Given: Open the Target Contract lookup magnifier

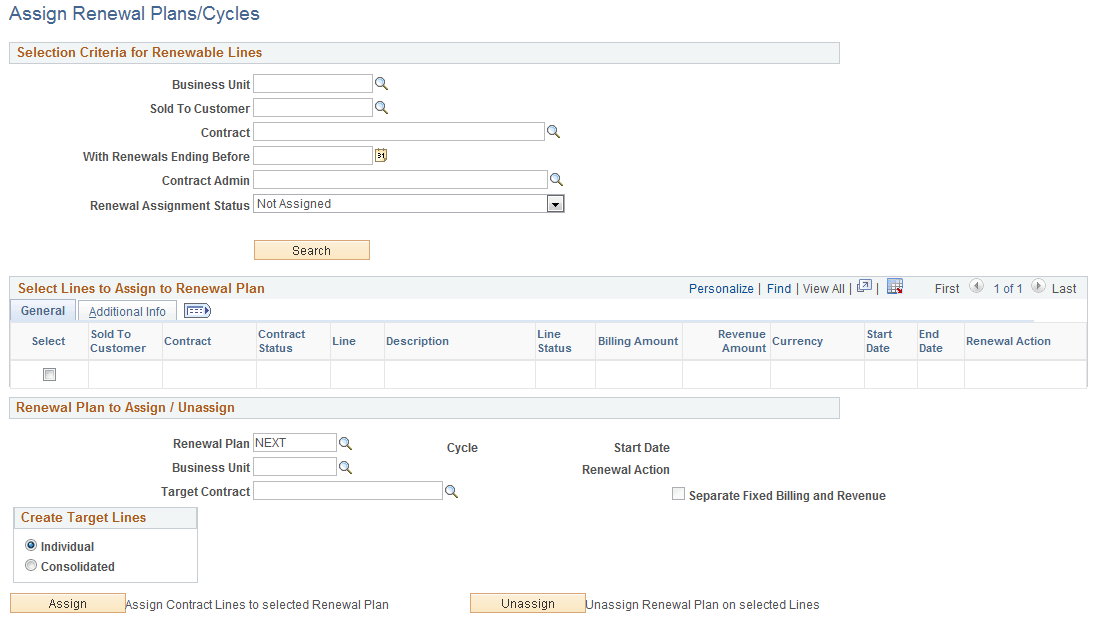Looking at the screenshot, I should (x=451, y=490).
